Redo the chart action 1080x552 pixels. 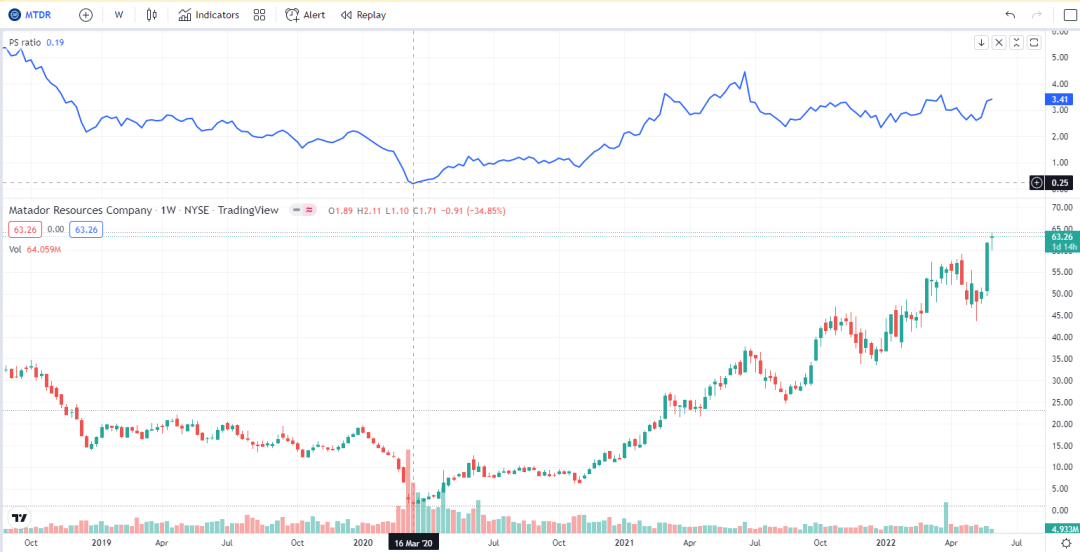pos(1036,14)
